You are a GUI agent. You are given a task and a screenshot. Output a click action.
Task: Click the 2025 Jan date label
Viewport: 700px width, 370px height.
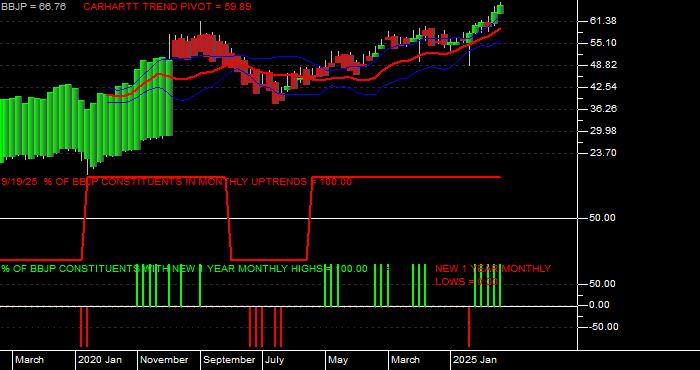(475, 360)
